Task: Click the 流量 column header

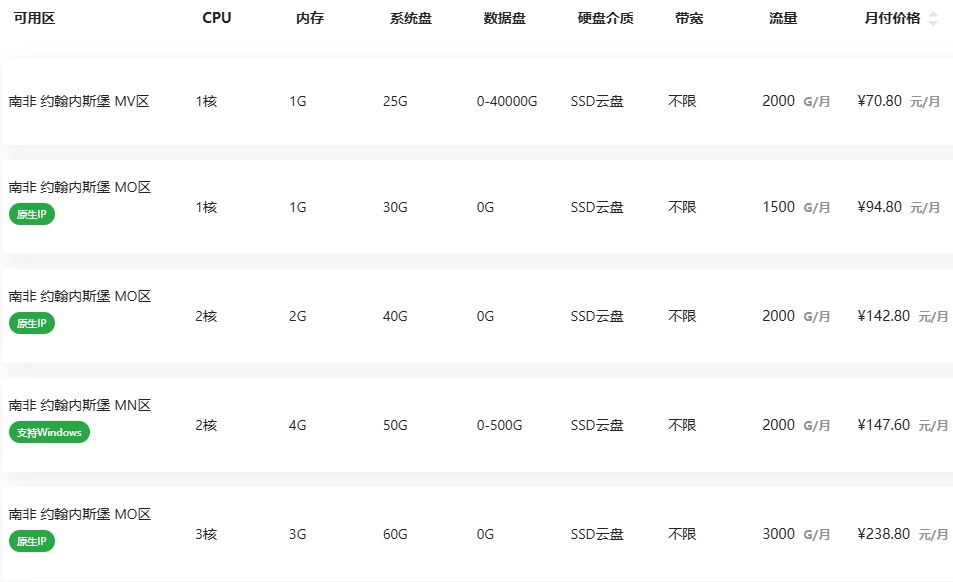Action: pyautogui.click(x=783, y=19)
